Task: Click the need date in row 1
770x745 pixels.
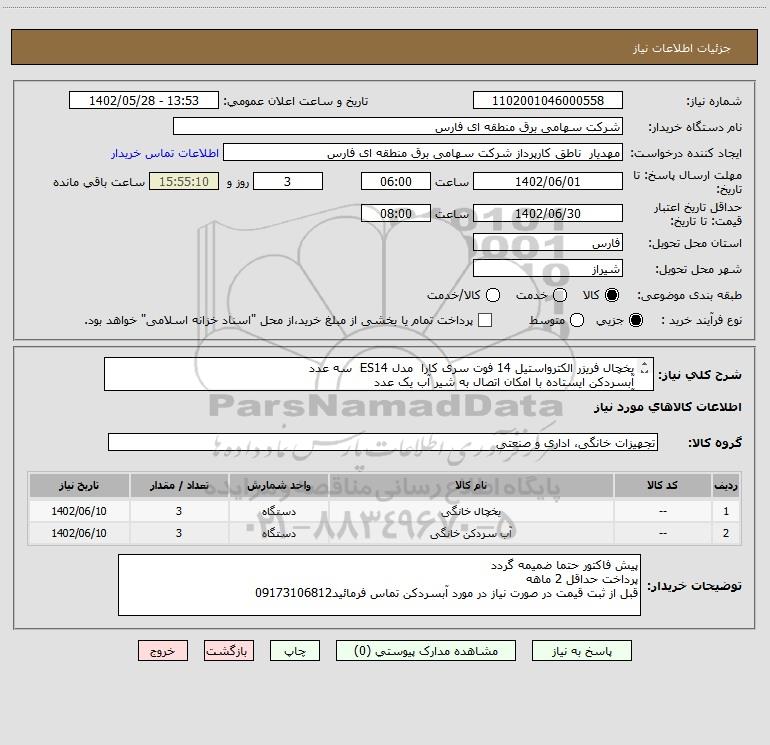Action: (79, 511)
